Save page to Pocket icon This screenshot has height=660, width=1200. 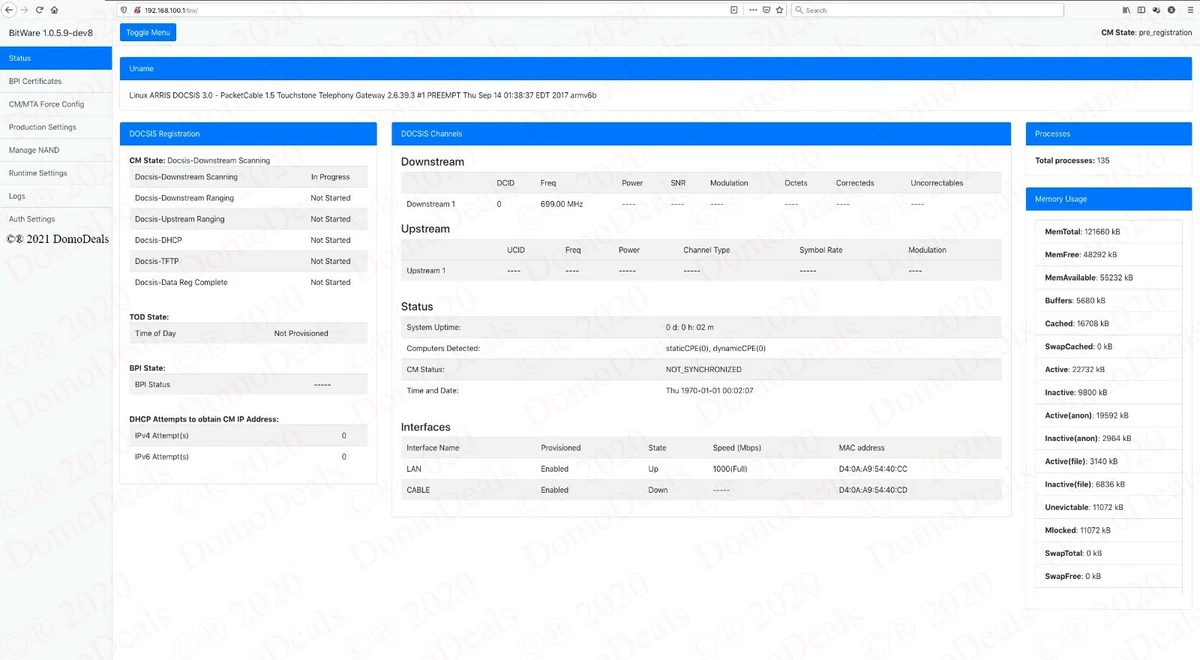click(766, 9)
